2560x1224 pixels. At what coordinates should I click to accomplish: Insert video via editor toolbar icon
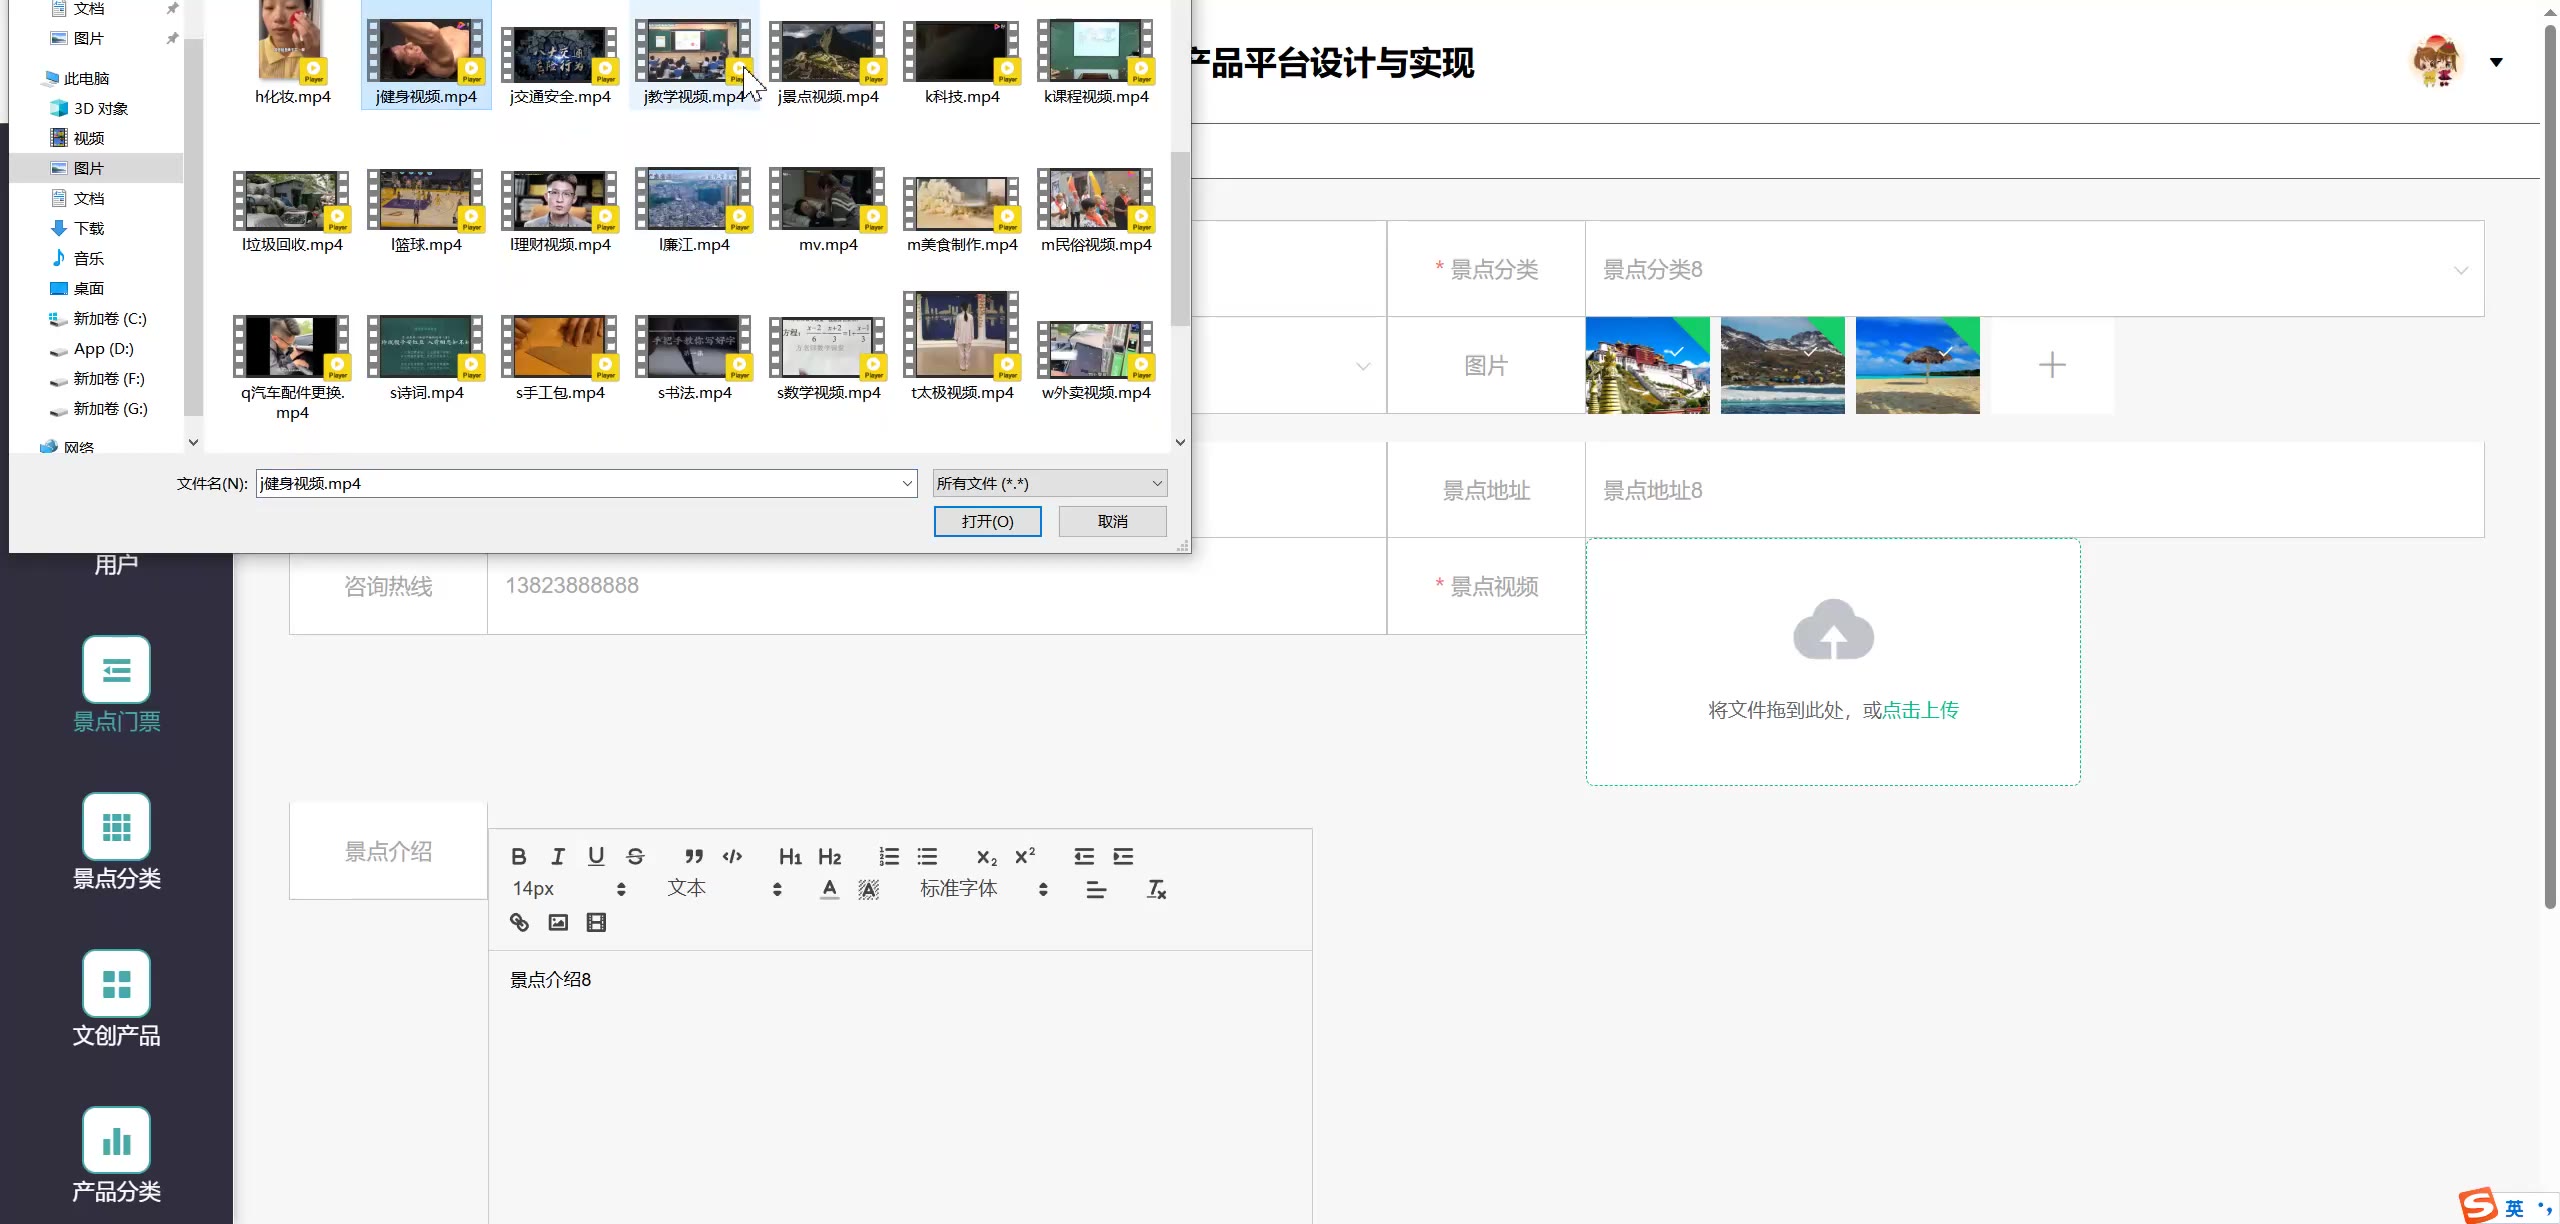(596, 923)
